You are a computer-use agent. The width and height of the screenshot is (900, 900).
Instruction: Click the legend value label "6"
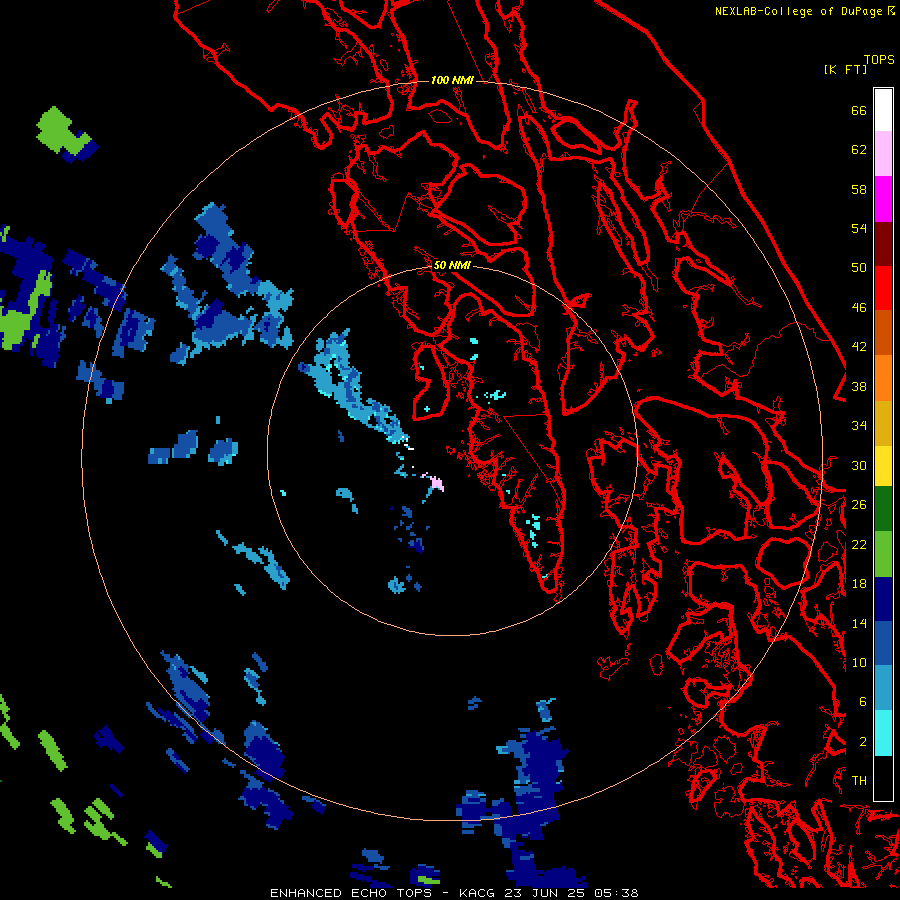coord(863,702)
